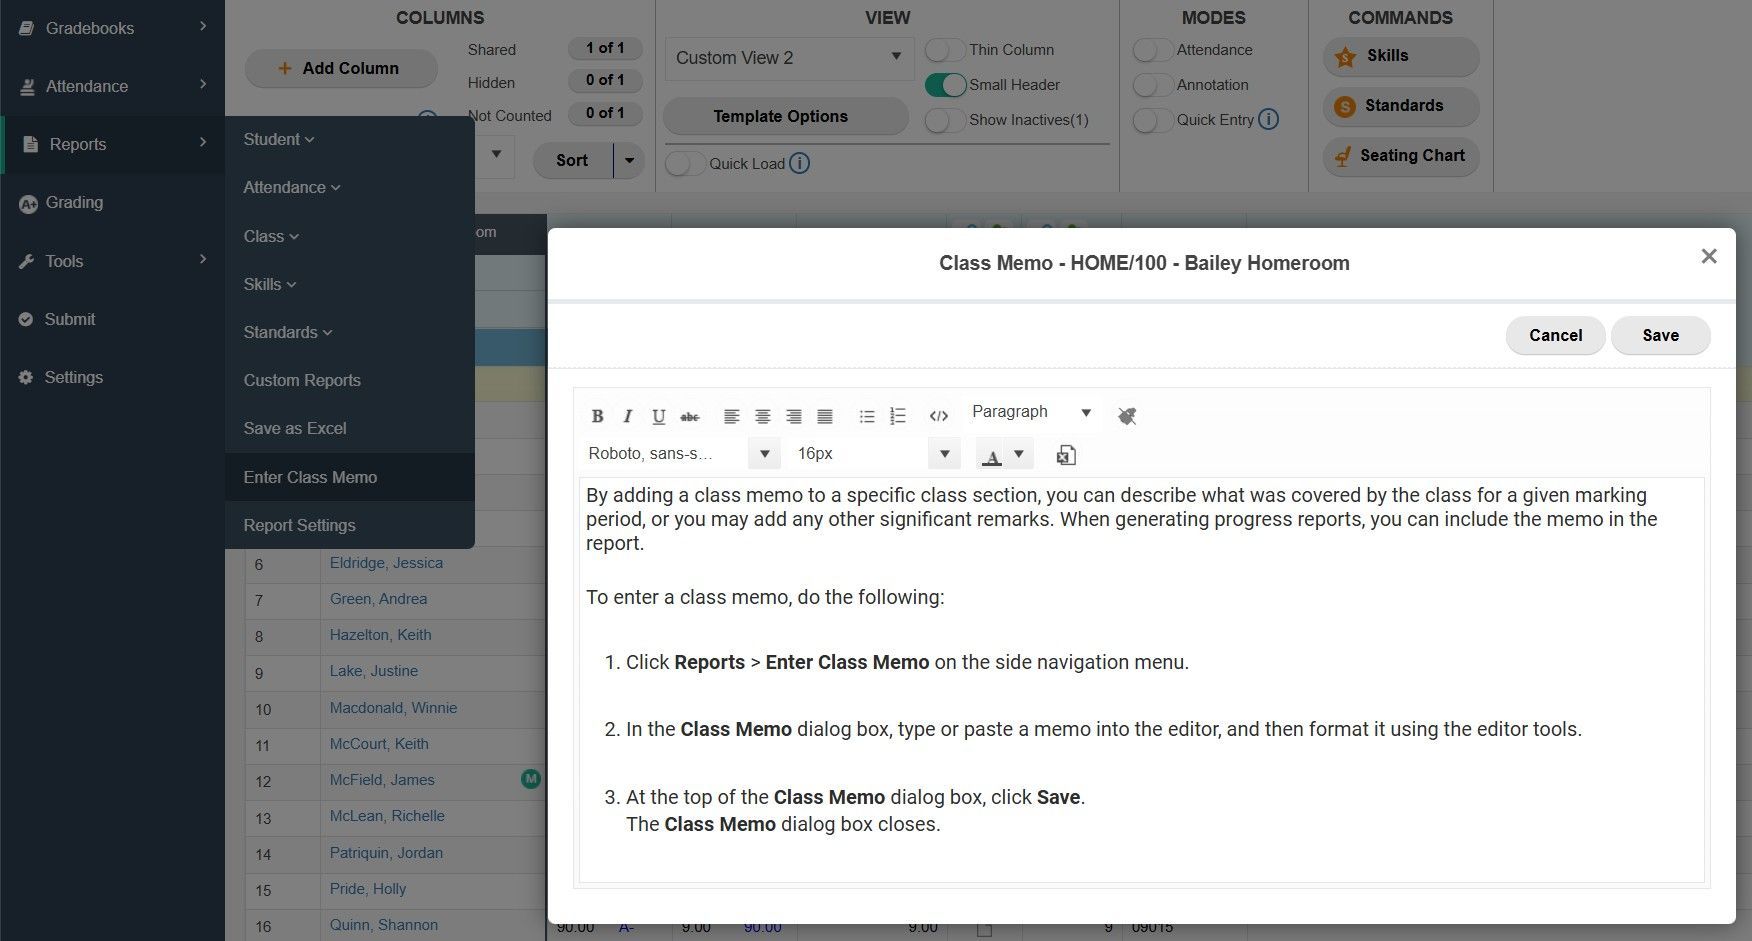Select Enter Class Memo menu item
This screenshot has height=941, width=1752.
tap(349, 477)
